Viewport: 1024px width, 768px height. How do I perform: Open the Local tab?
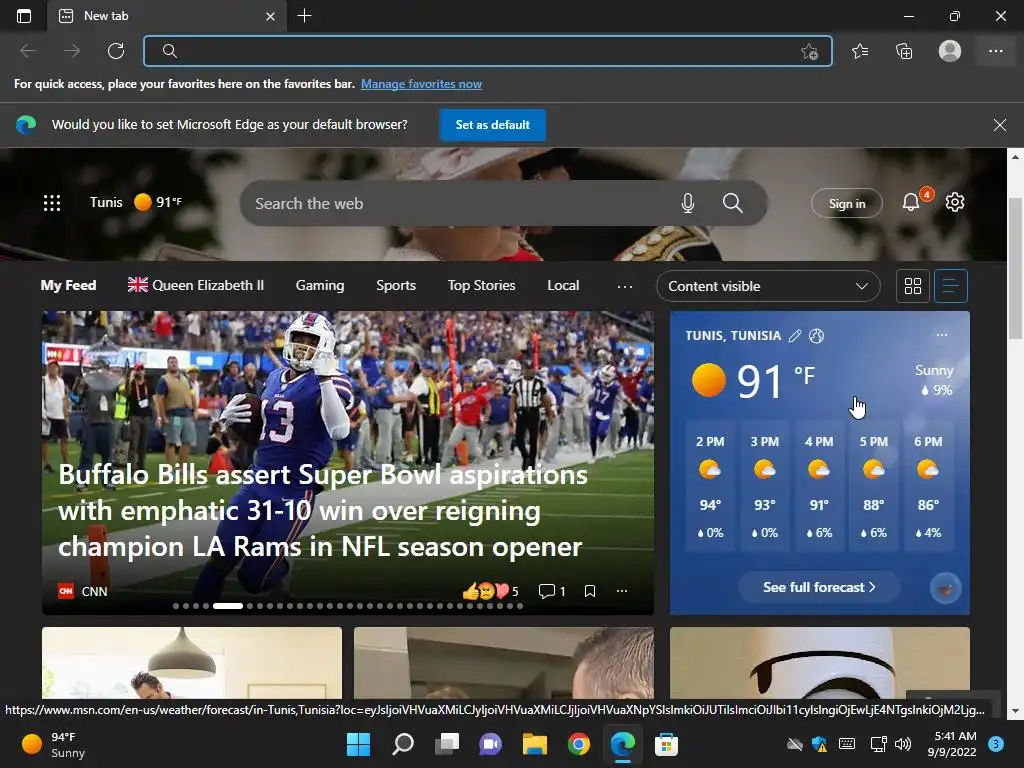(563, 285)
